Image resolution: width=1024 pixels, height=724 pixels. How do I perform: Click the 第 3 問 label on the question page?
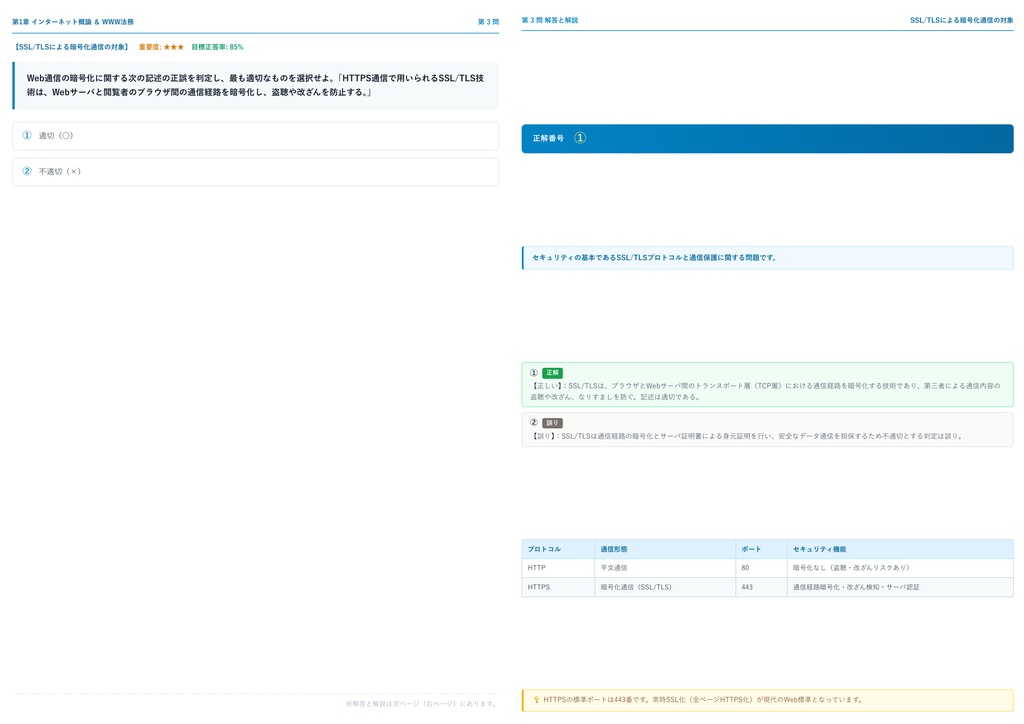(488, 22)
